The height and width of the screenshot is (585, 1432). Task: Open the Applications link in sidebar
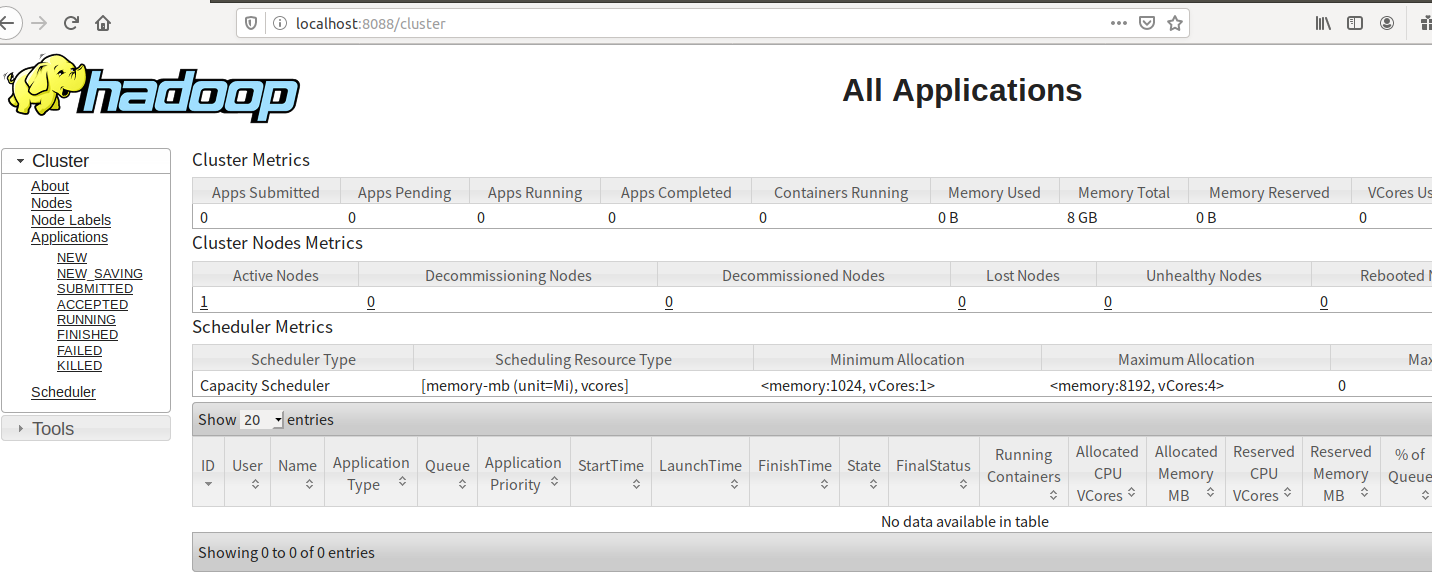pos(69,237)
